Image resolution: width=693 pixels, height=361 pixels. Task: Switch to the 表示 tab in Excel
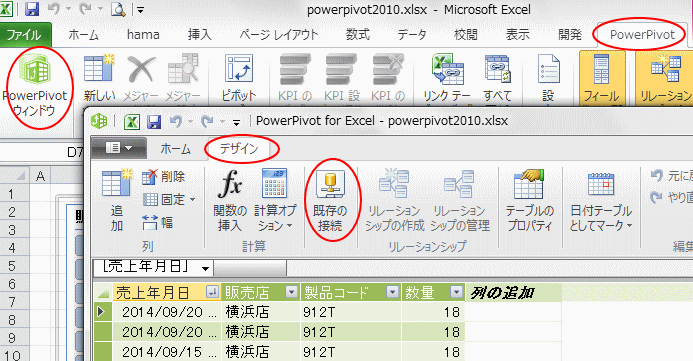coord(518,35)
